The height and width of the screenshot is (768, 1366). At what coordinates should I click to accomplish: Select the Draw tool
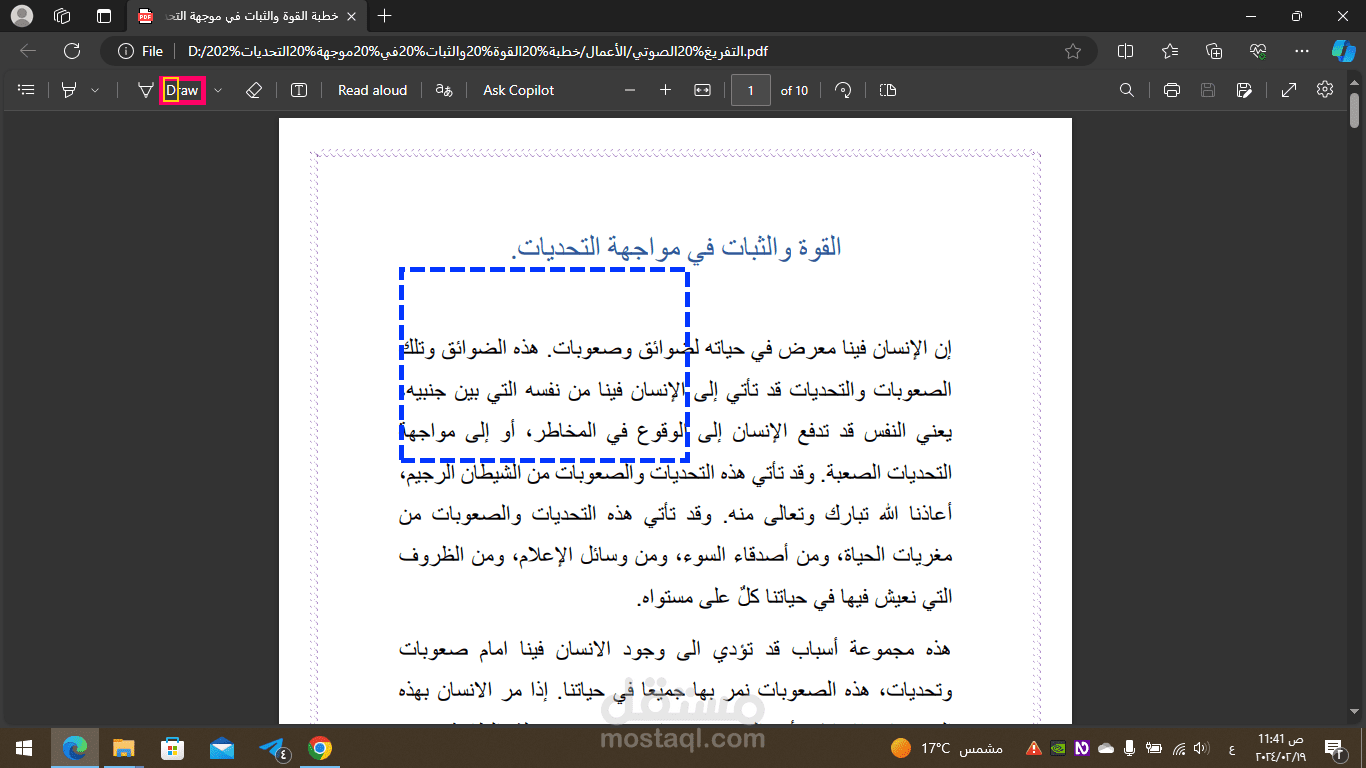pyautogui.click(x=173, y=90)
